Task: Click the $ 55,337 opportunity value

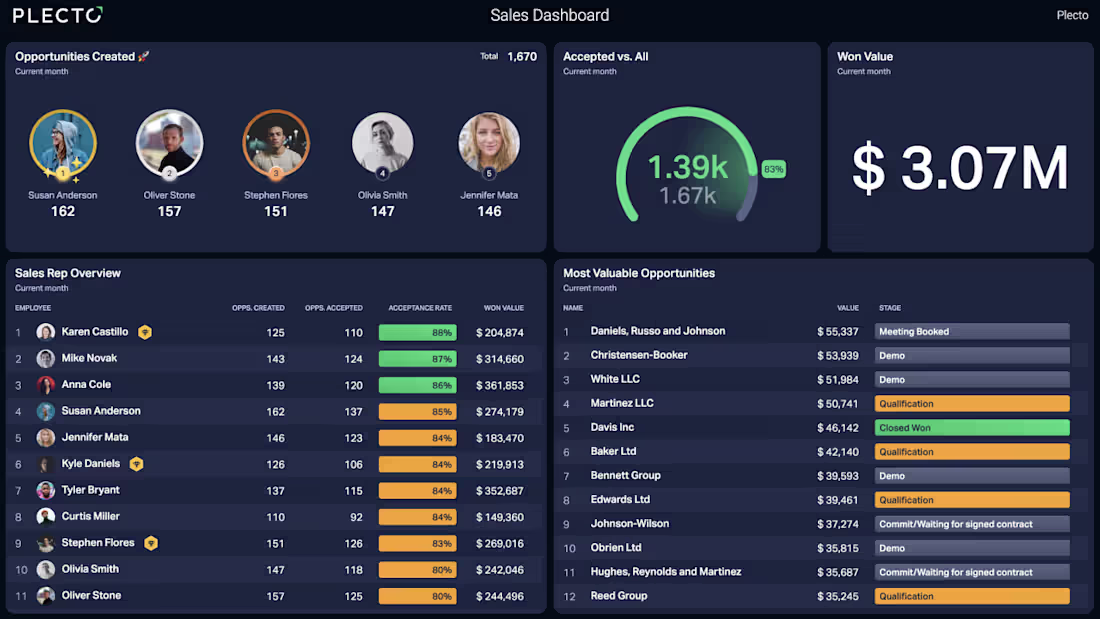Action: pyautogui.click(x=838, y=331)
